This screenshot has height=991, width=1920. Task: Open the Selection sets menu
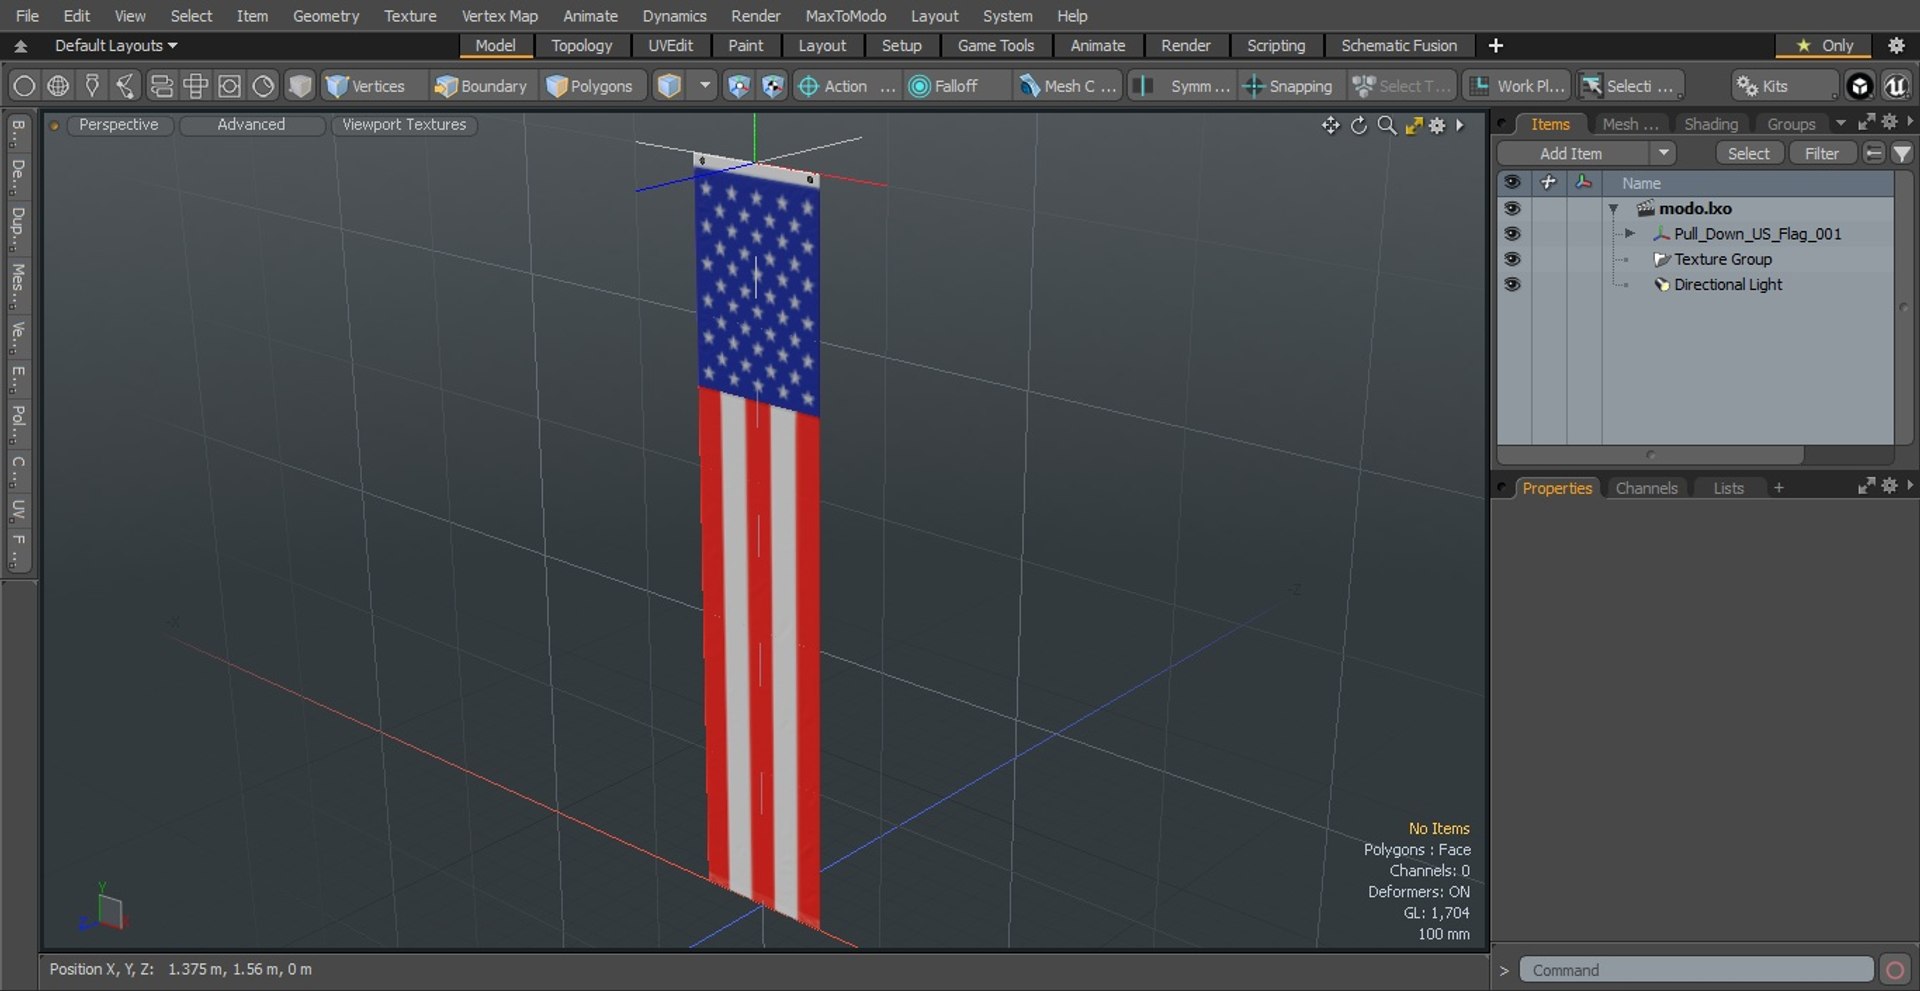(x=1630, y=86)
